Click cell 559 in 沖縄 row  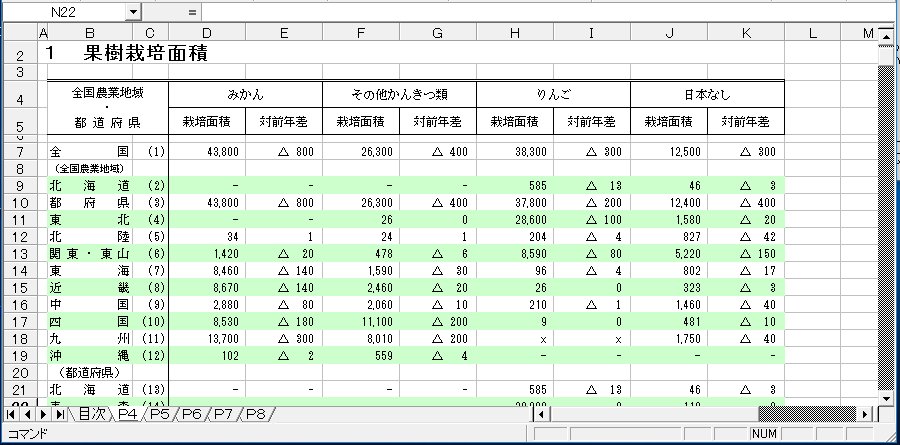(x=361, y=356)
